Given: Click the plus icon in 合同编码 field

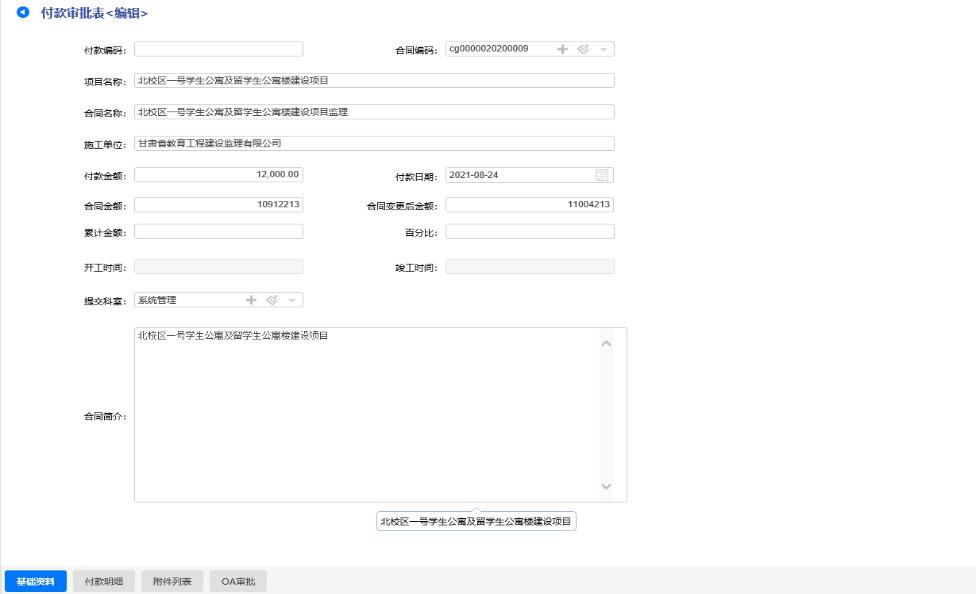Looking at the screenshot, I should pos(561,49).
